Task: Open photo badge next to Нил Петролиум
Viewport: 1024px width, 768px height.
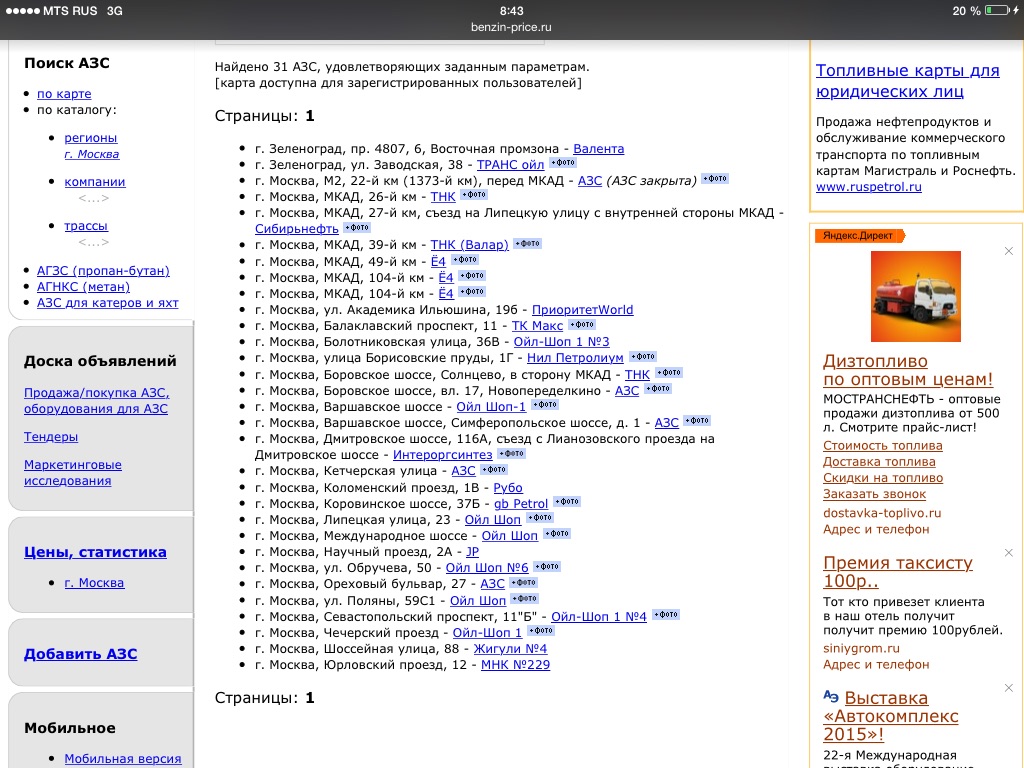Action: coord(643,357)
